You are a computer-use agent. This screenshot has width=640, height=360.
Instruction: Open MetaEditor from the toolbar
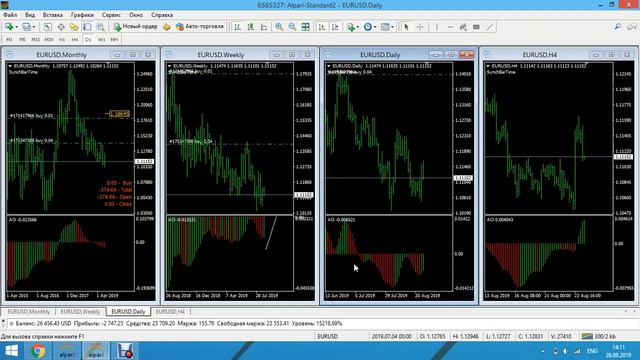pyautogui.click(x=167, y=27)
